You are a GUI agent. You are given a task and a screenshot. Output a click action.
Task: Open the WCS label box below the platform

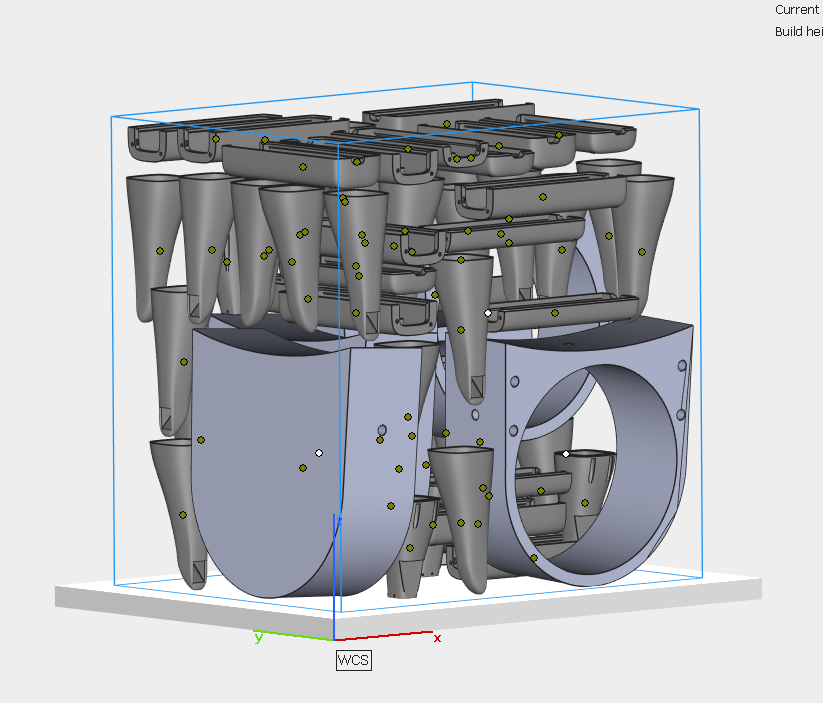coord(354,659)
